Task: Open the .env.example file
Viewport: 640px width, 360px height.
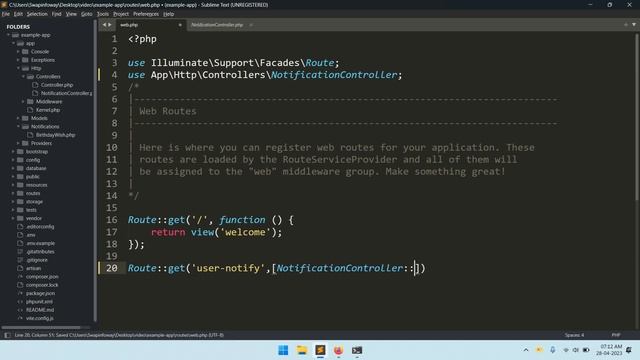Action: [x=40, y=243]
